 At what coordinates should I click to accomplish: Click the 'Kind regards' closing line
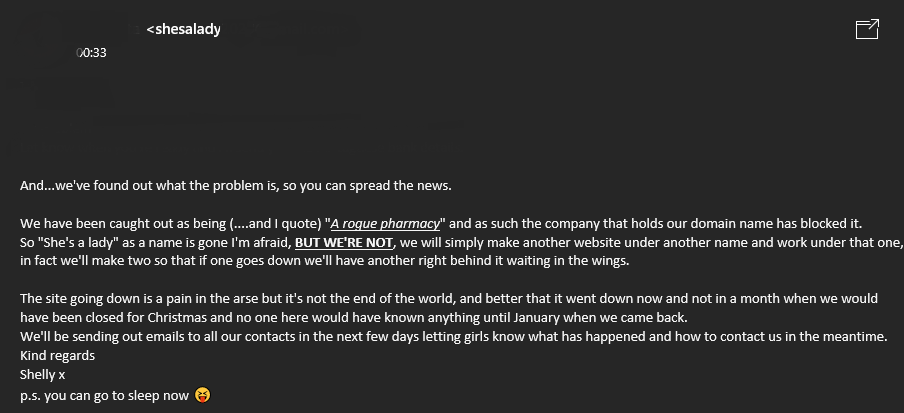point(58,355)
